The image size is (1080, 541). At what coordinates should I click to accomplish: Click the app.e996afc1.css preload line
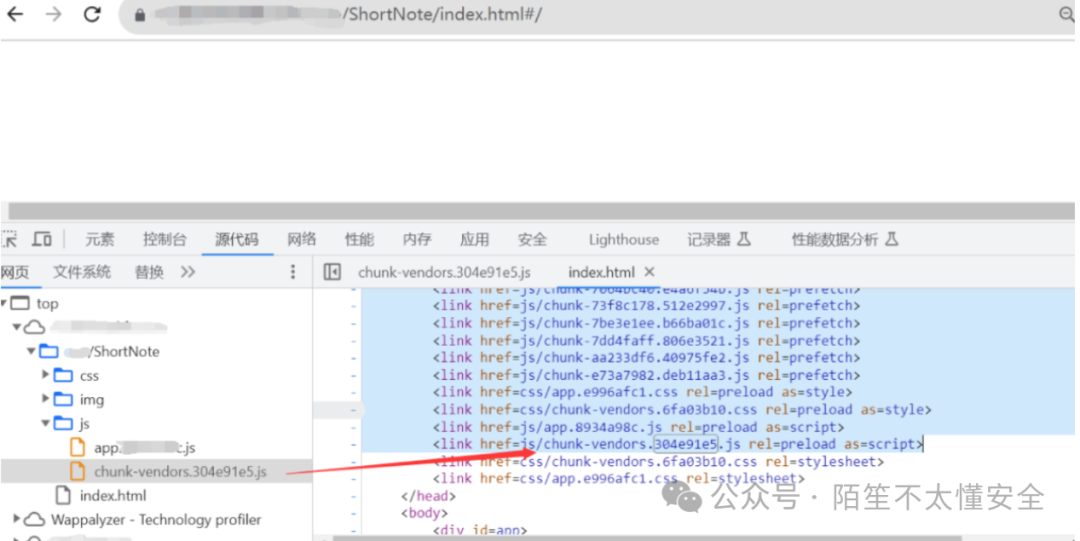click(x=643, y=392)
